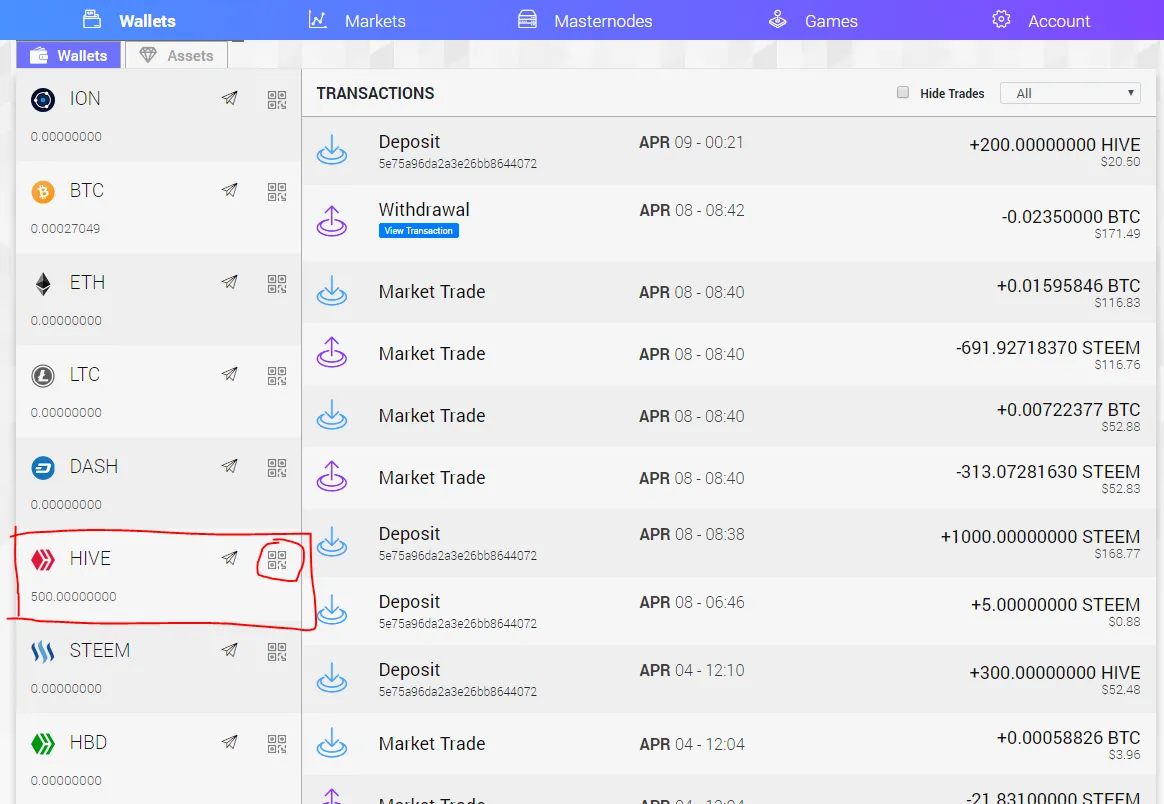1164x804 pixels.
Task: Click HIVE balance 500.00000000
Action: click(73, 596)
